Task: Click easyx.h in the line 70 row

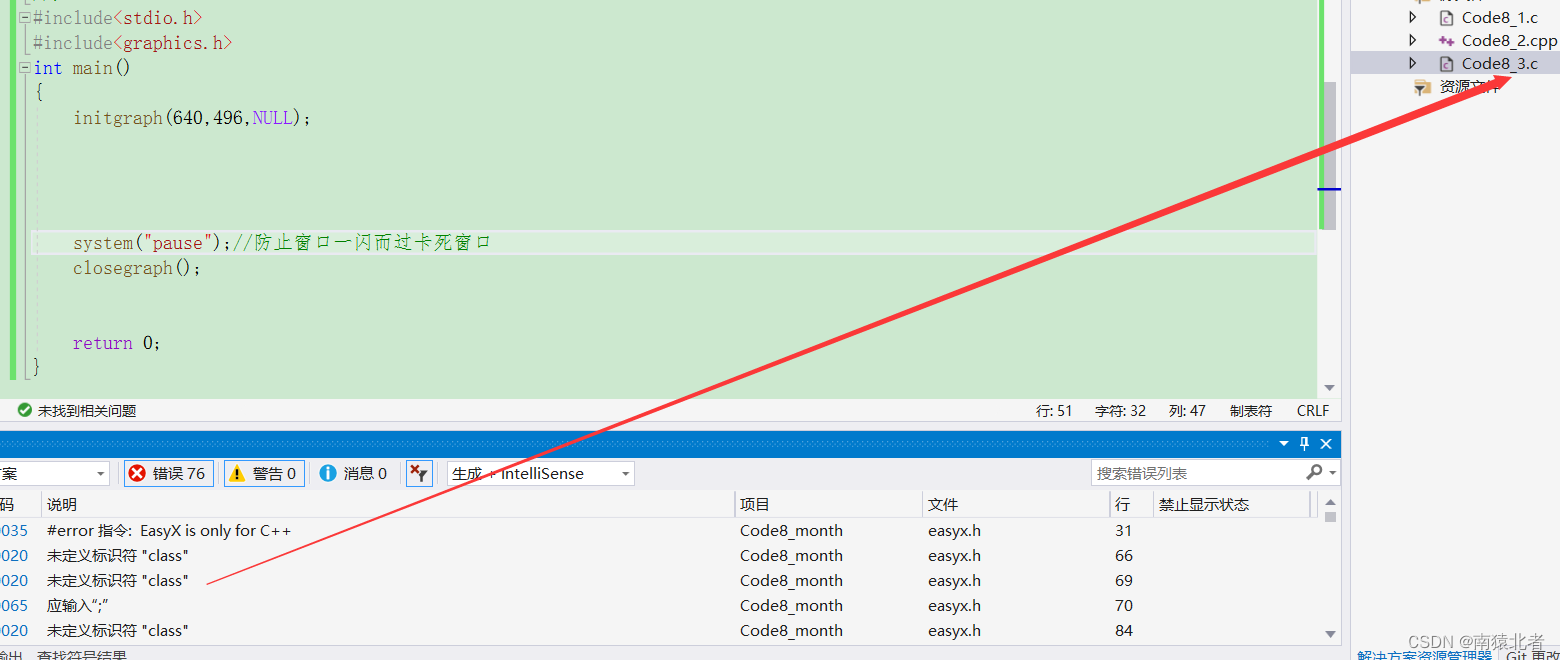Action: click(x=954, y=606)
